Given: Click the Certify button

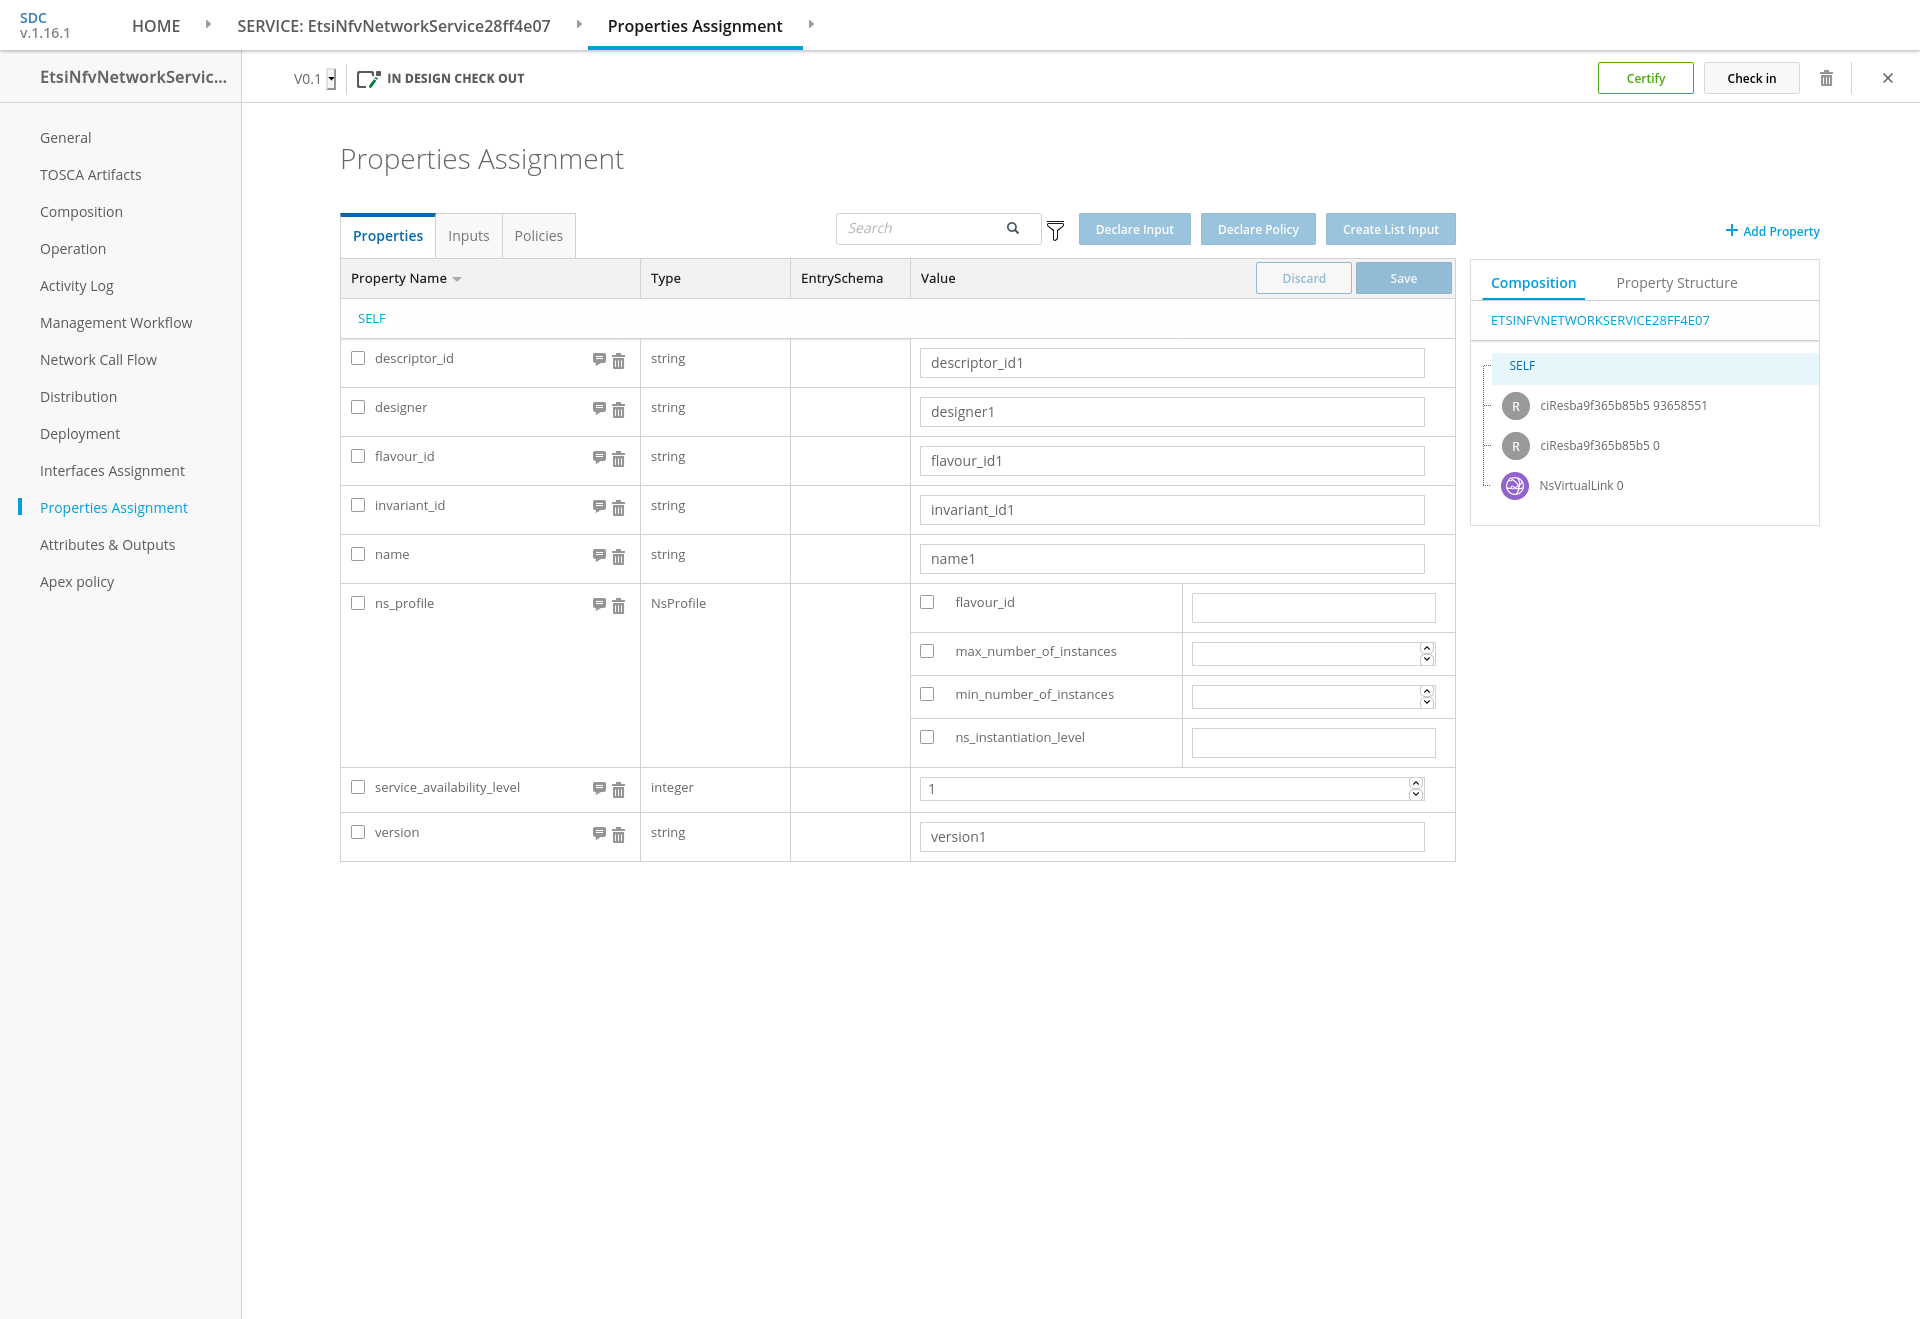Looking at the screenshot, I should 1645,78.
